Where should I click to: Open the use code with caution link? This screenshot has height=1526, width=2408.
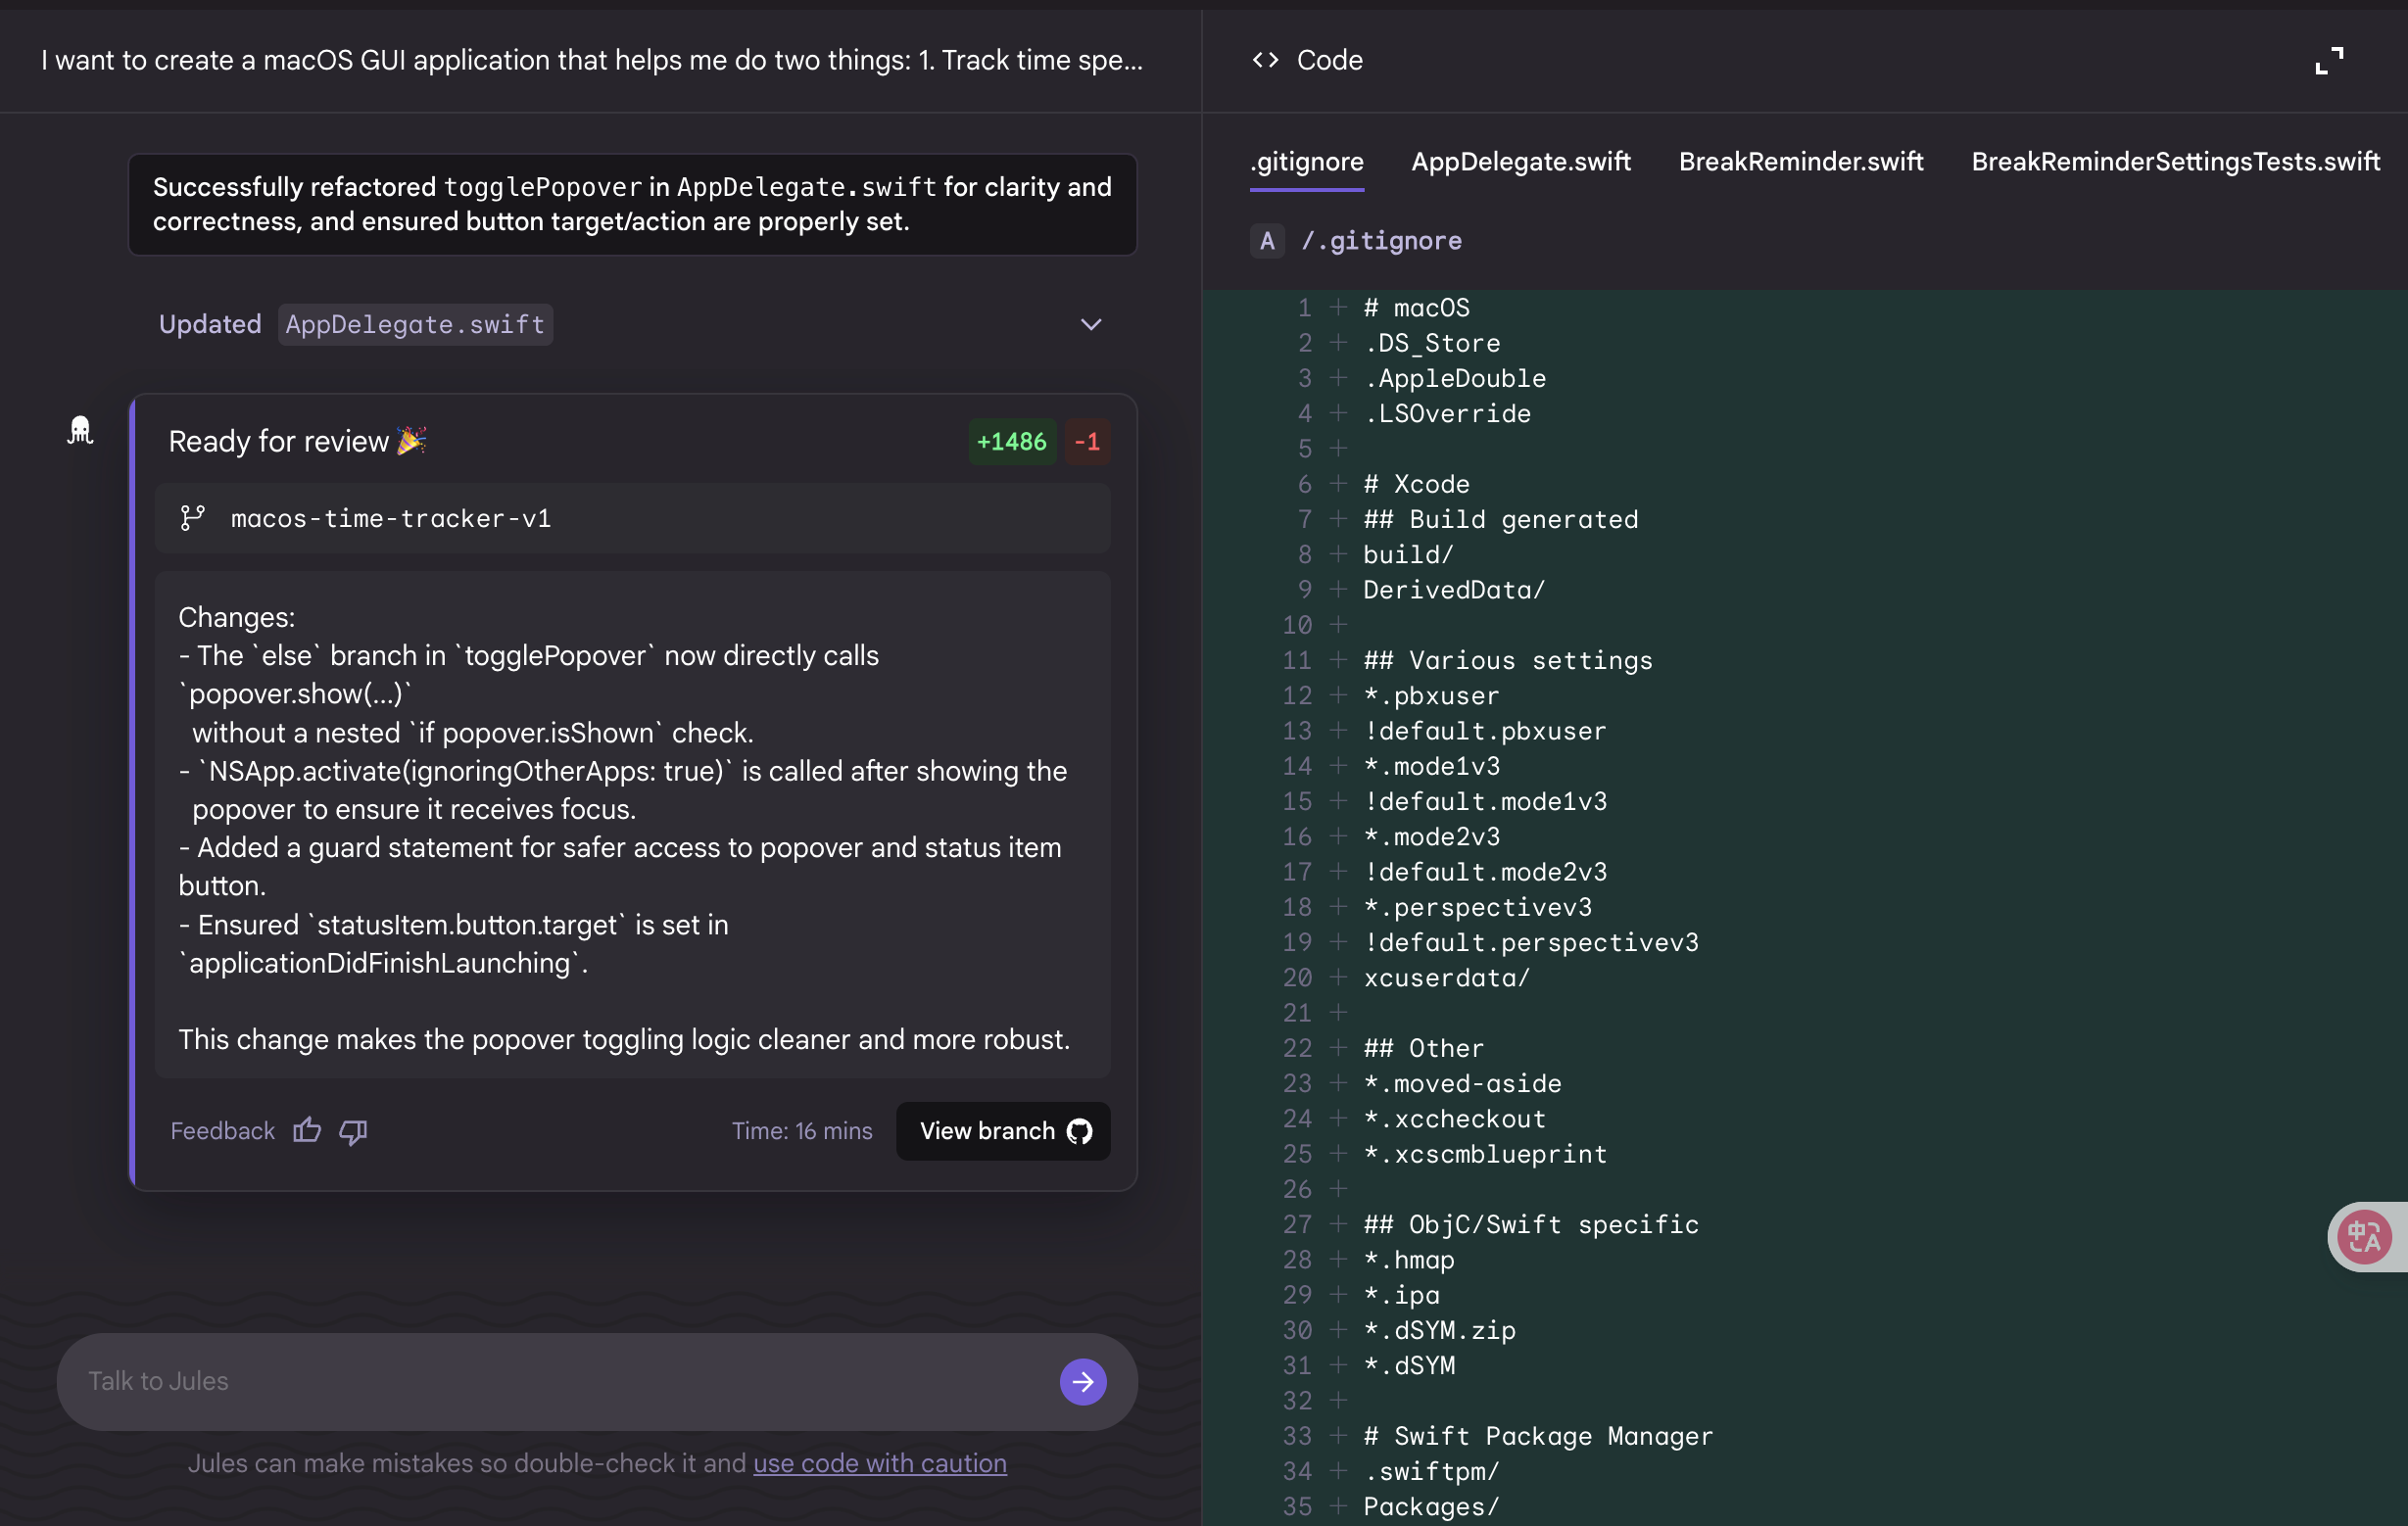[880, 1463]
